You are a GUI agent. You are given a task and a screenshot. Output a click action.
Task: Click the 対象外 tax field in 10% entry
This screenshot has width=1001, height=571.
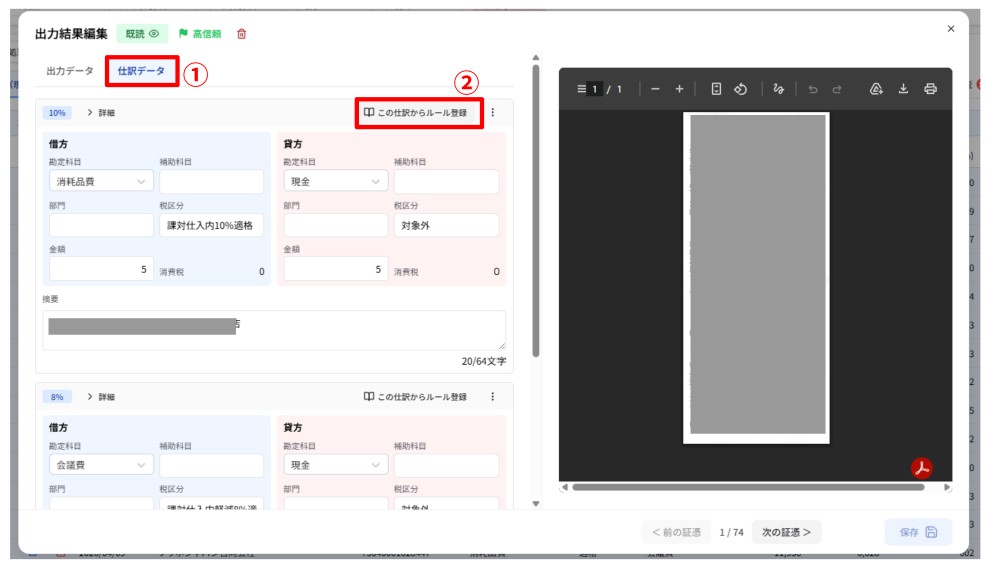click(x=446, y=225)
